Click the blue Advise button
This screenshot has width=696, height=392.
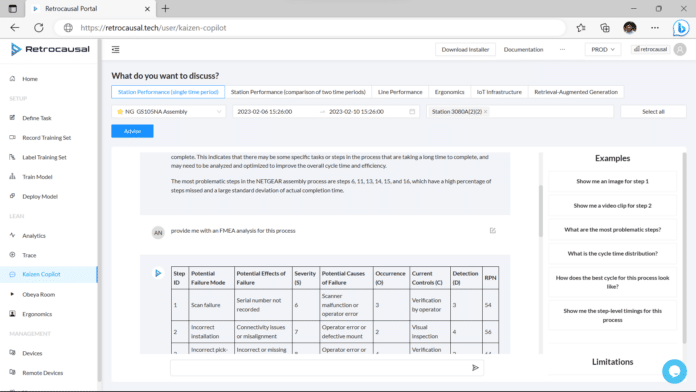132,131
